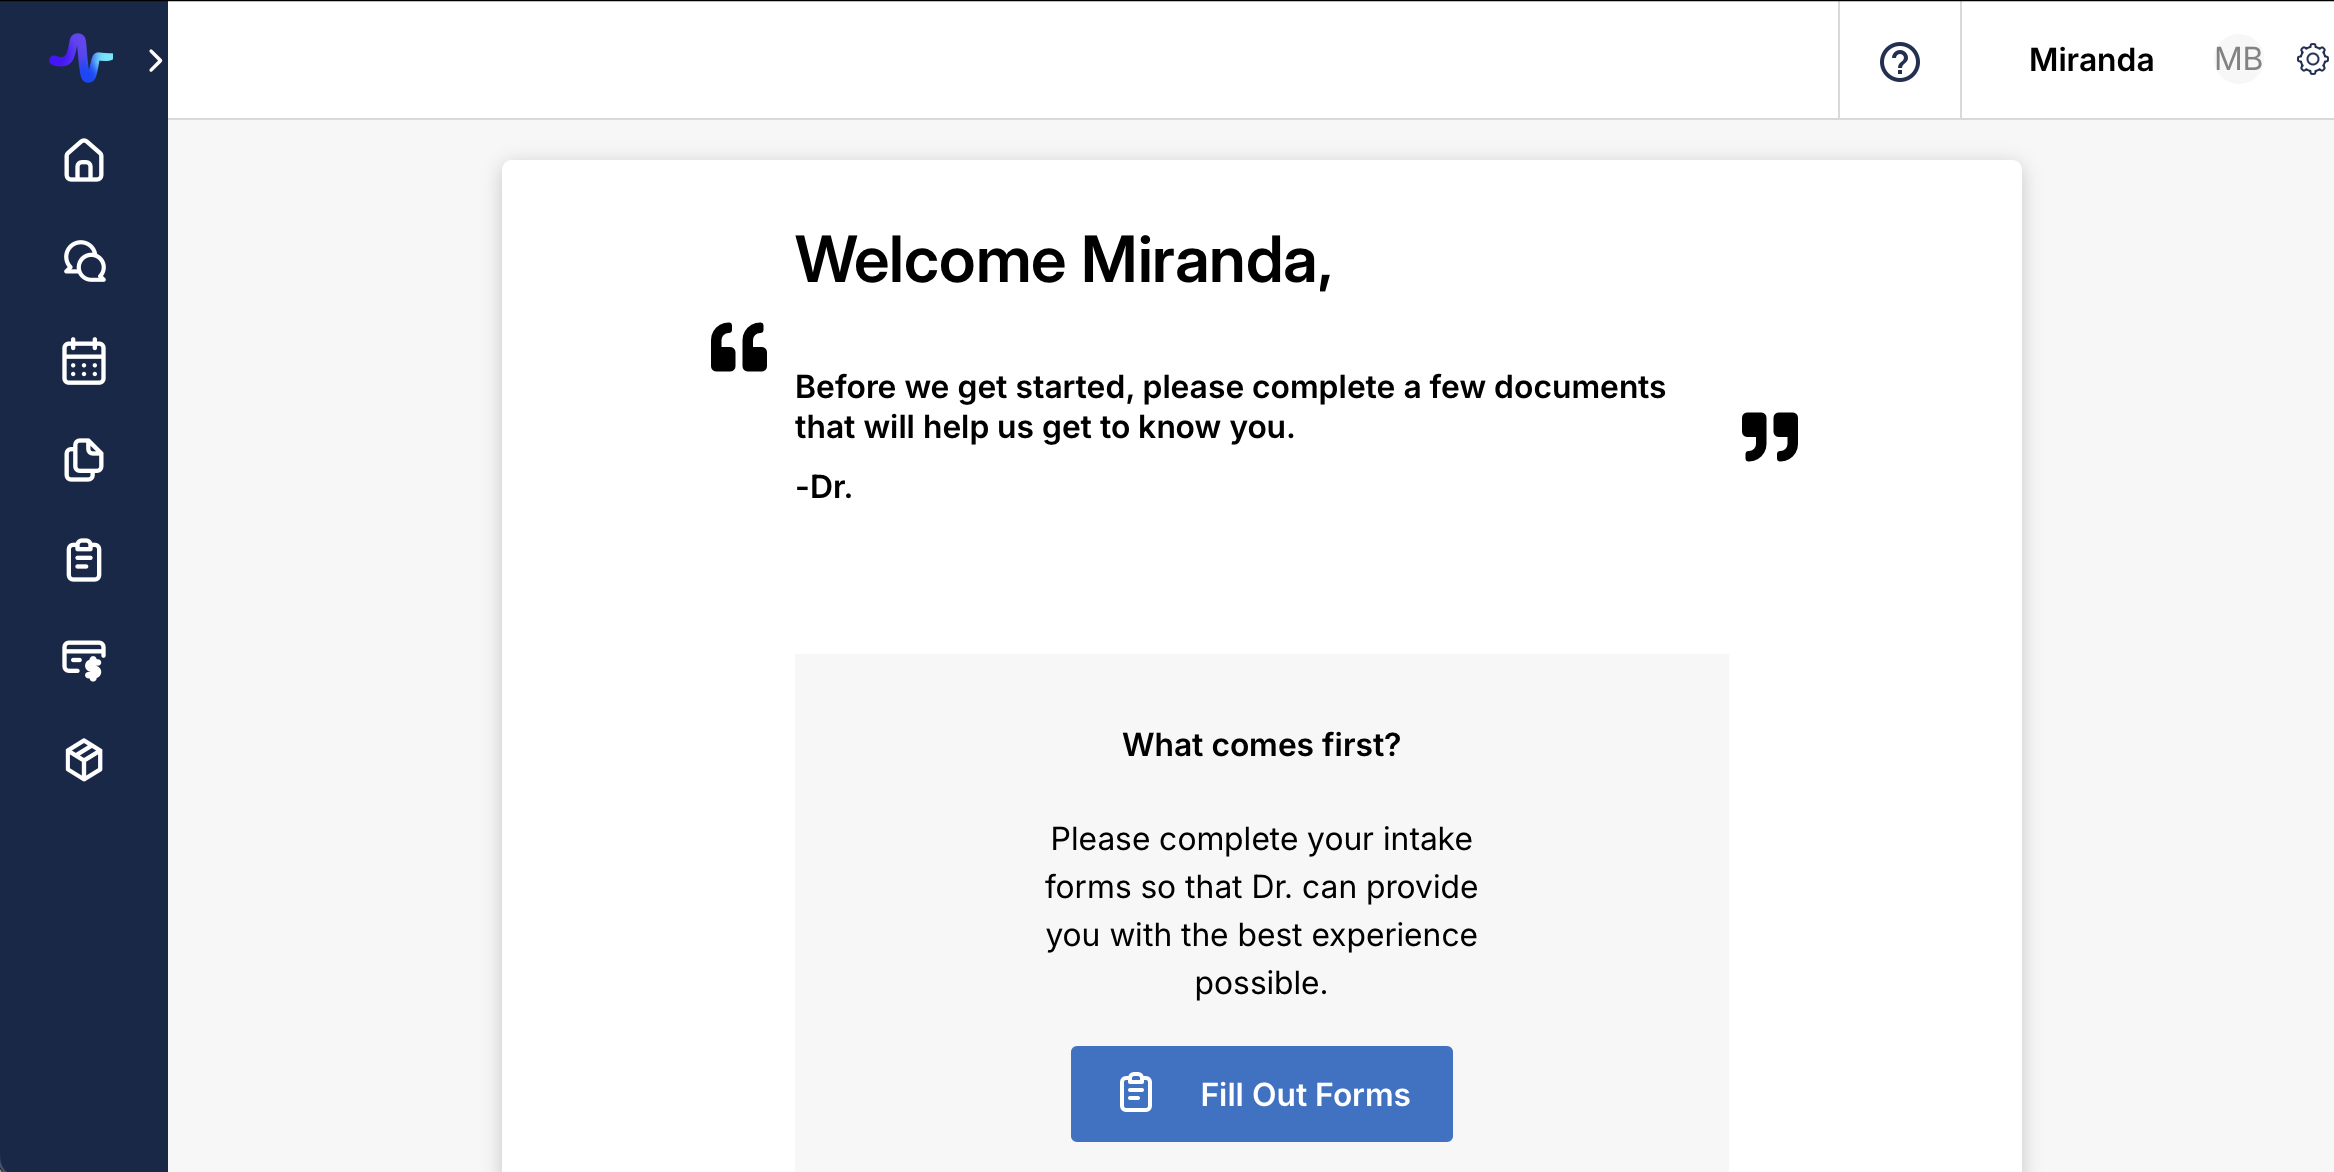Click the app logo in the sidebar
Image resolution: width=2334 pixels, height=1172 pixels.
pyautogui.click(x=81, y=59)
